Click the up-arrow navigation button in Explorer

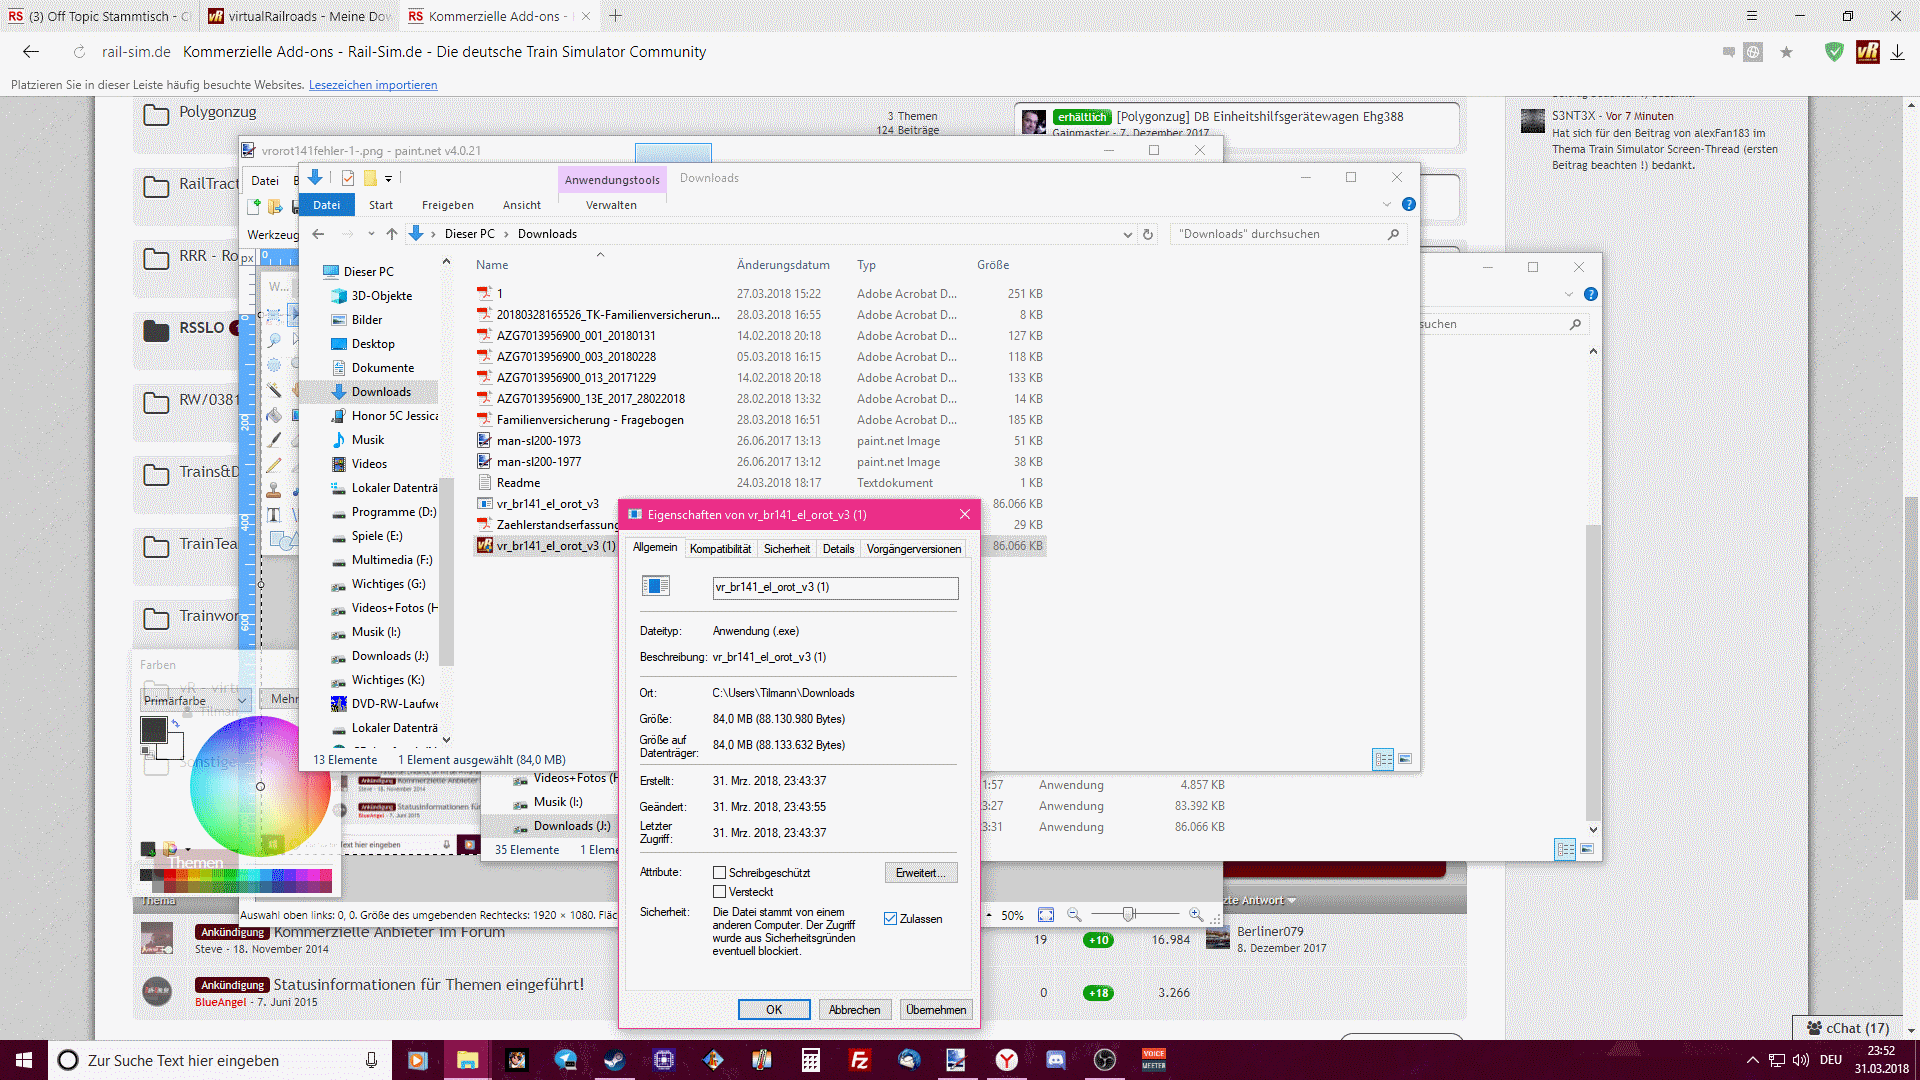pyautogui.click(x=392, y=234)
